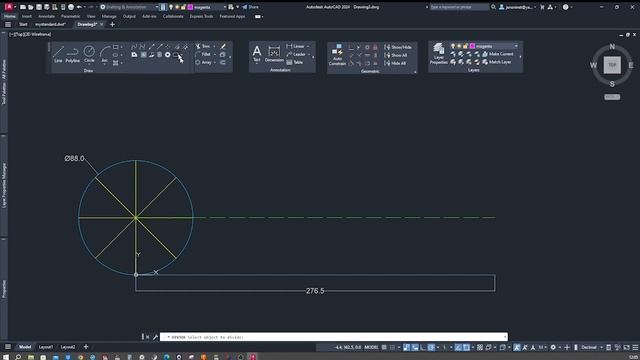Open workspace switching gear in status bar
640x360 pixels.
point(553,347)
